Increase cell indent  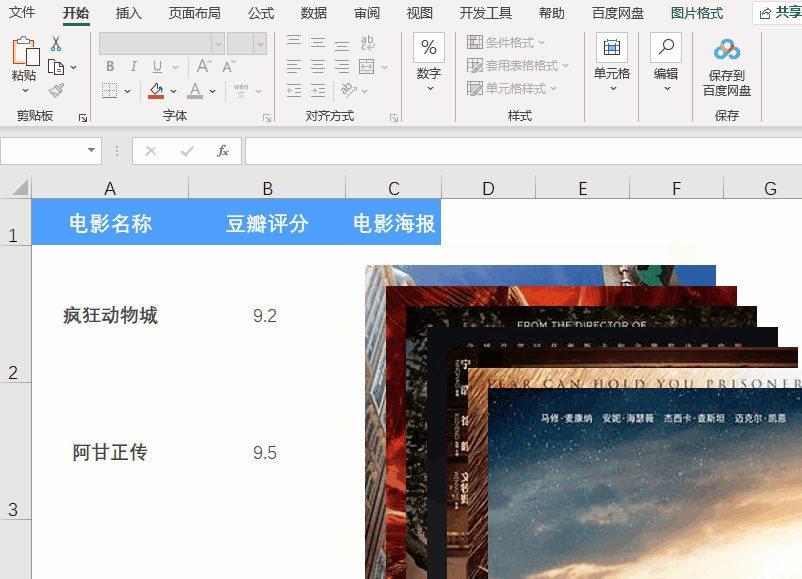pyautogui.click(x=318, y=91)
